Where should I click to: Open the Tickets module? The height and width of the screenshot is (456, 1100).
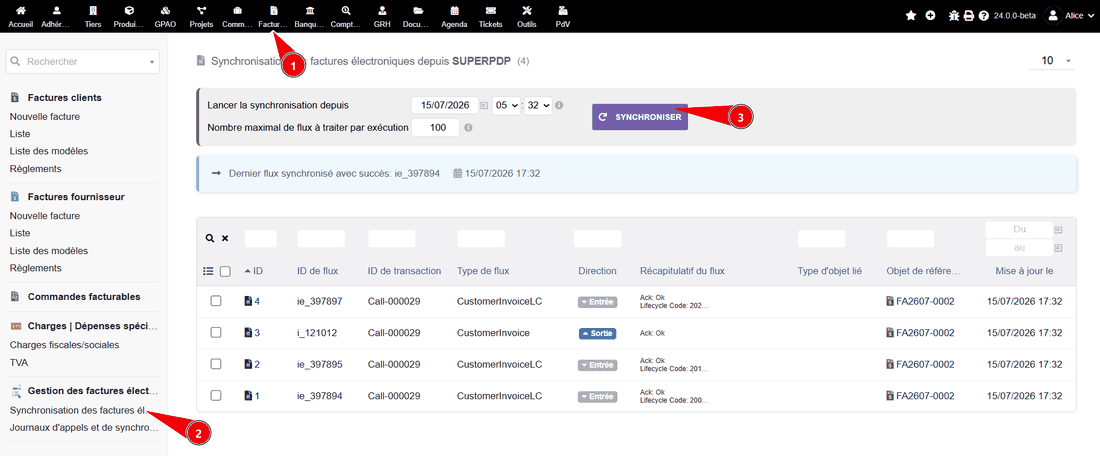tap(490, 17)
